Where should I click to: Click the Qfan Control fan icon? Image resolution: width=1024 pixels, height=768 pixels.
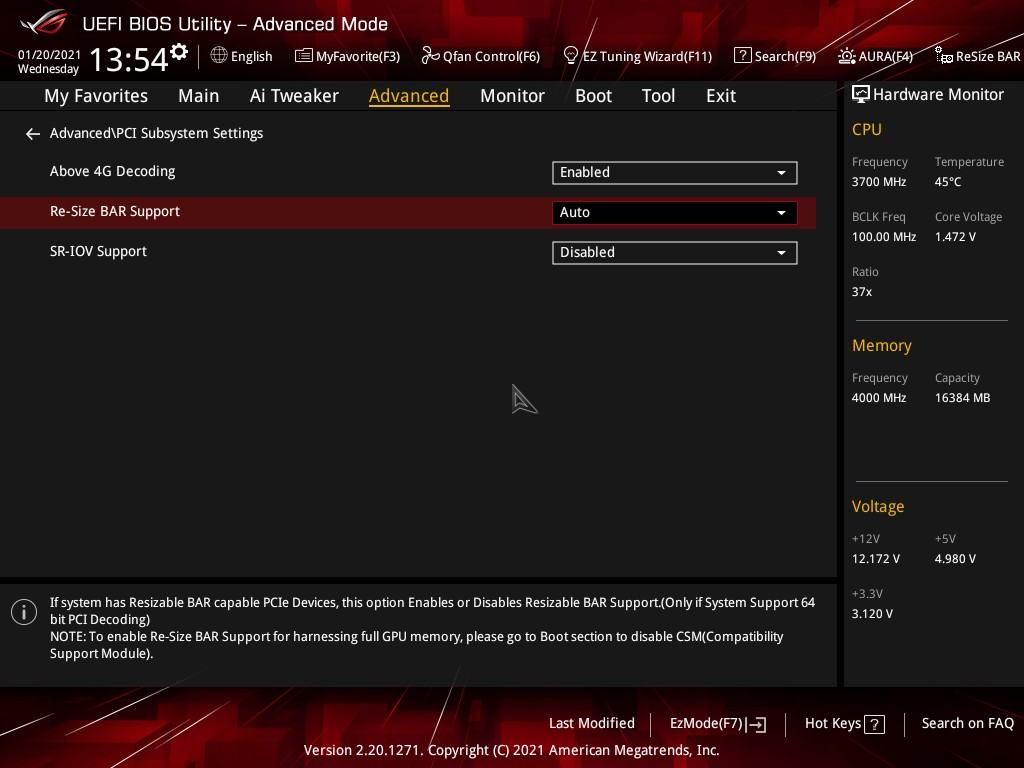click(x=430, y=56)
